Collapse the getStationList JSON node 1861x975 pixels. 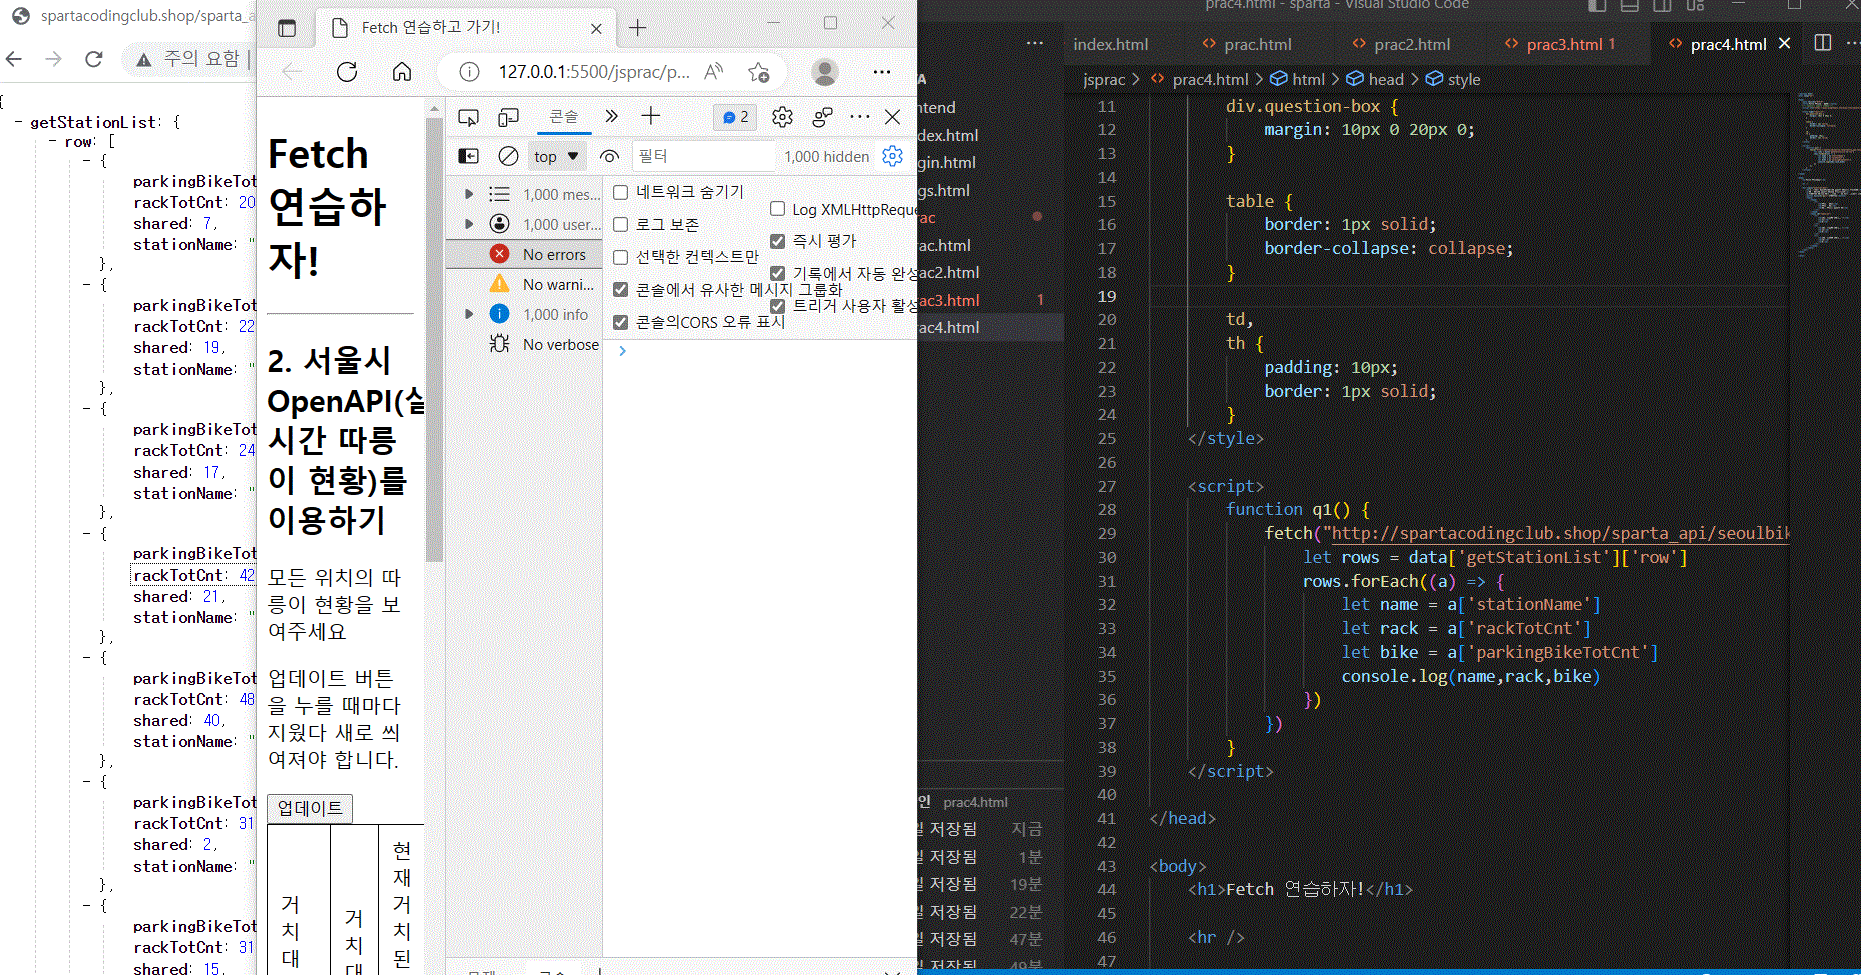[x=19, y=122]
